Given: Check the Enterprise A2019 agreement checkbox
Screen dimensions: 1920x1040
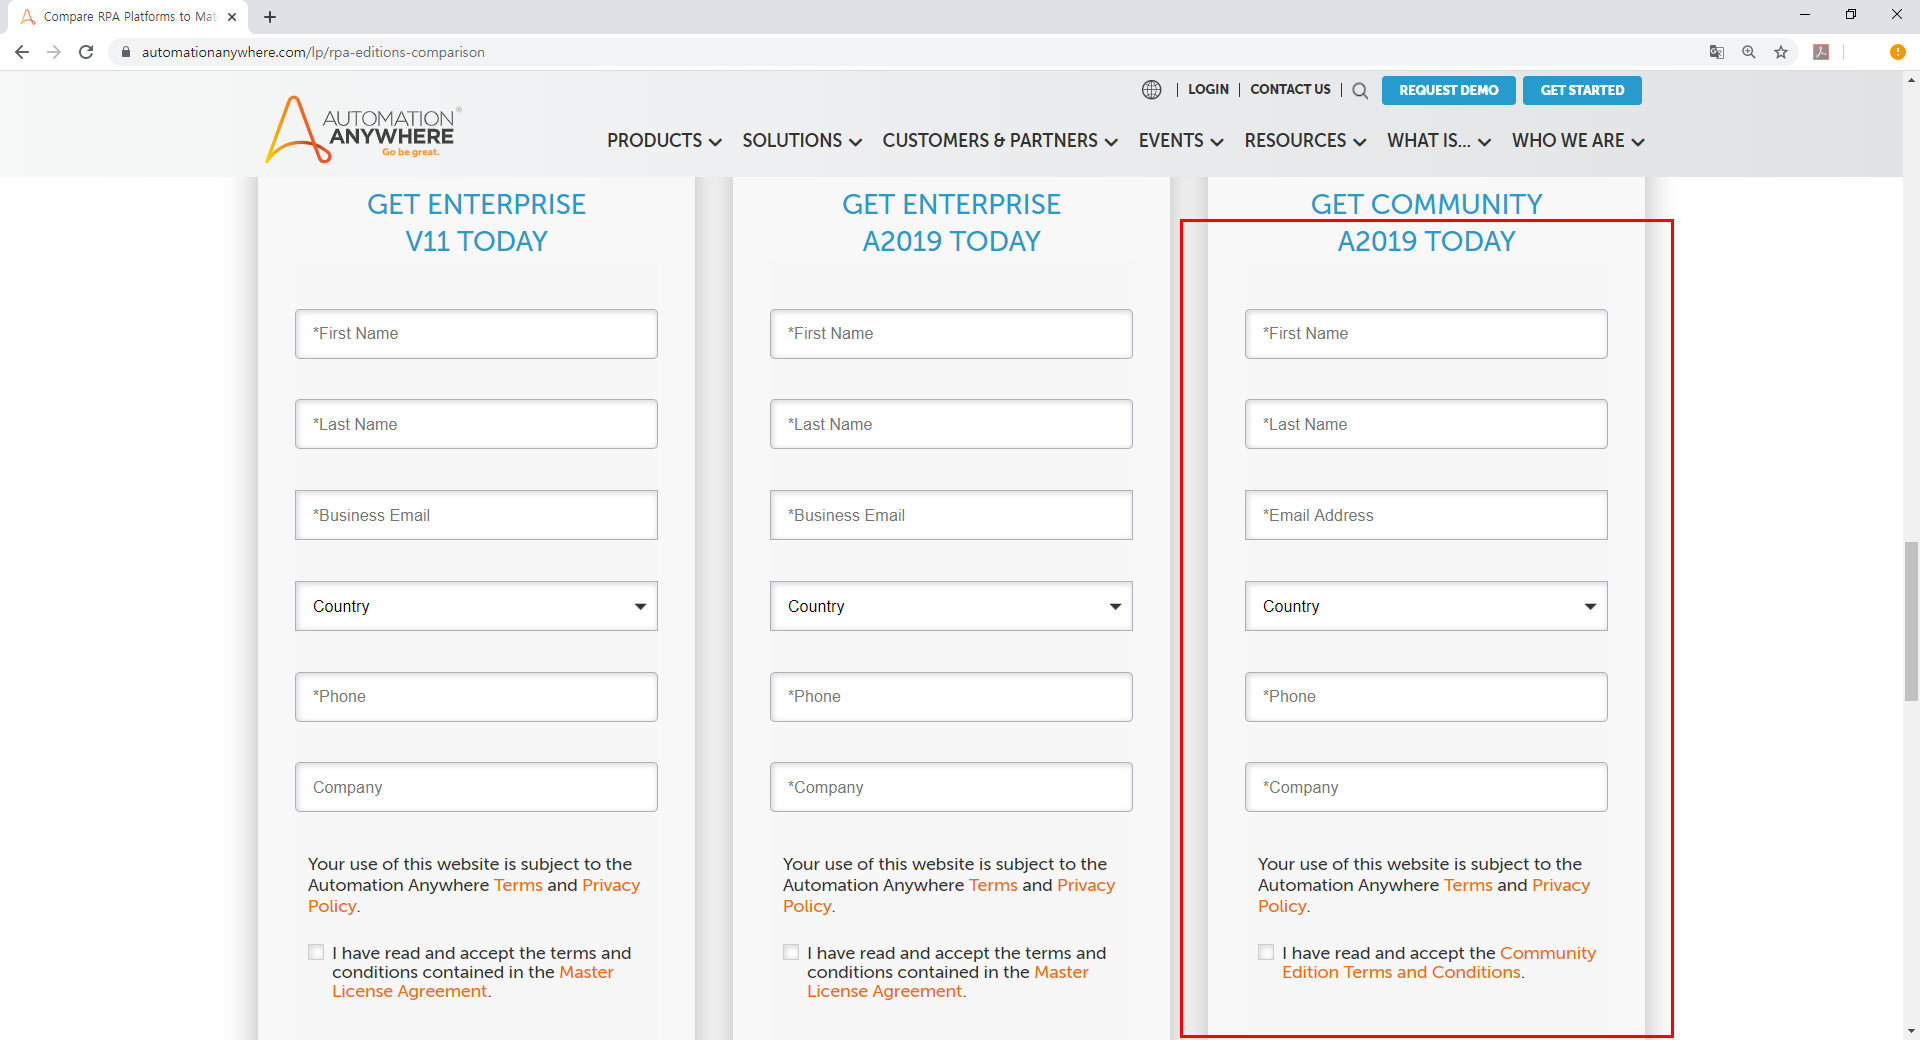Looking at the screenshot, I should coord(791,952).
